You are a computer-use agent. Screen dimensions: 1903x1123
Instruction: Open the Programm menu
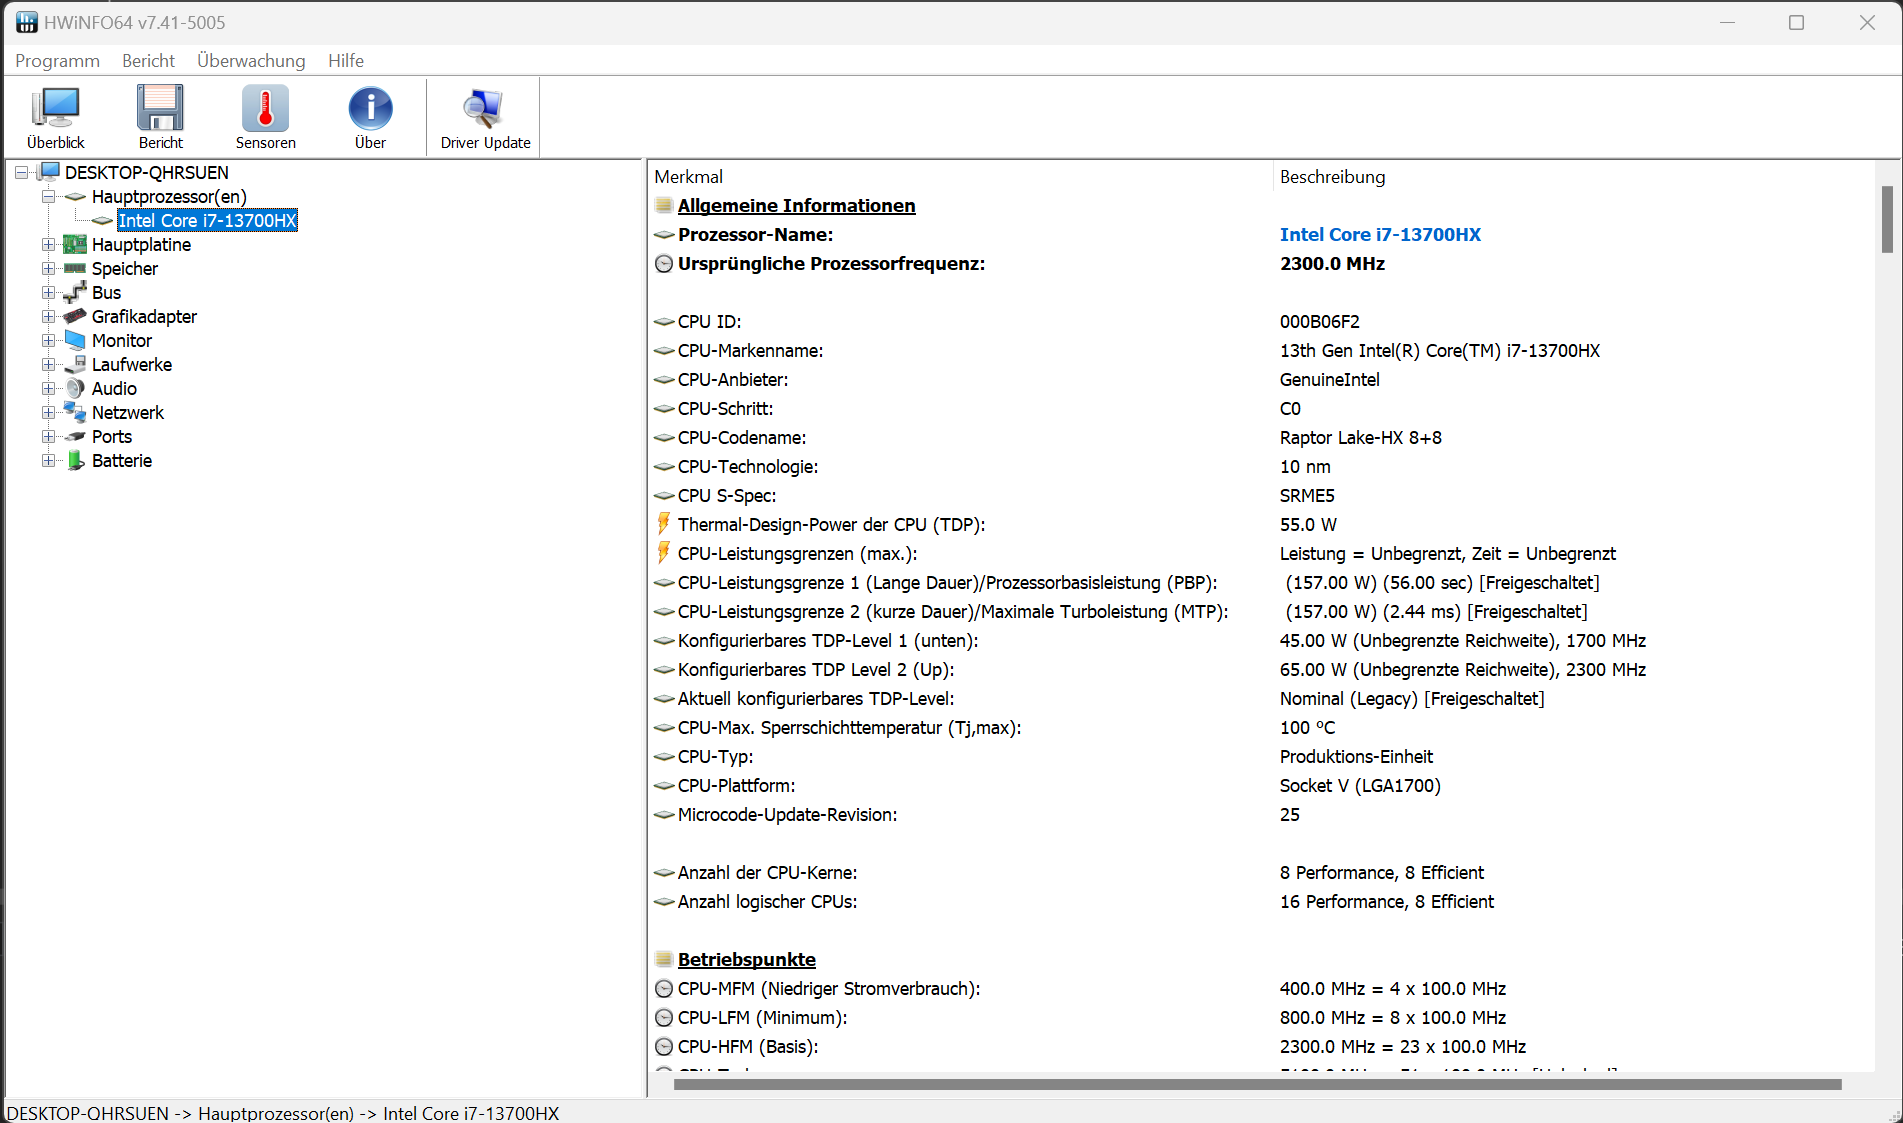[57, 61]
